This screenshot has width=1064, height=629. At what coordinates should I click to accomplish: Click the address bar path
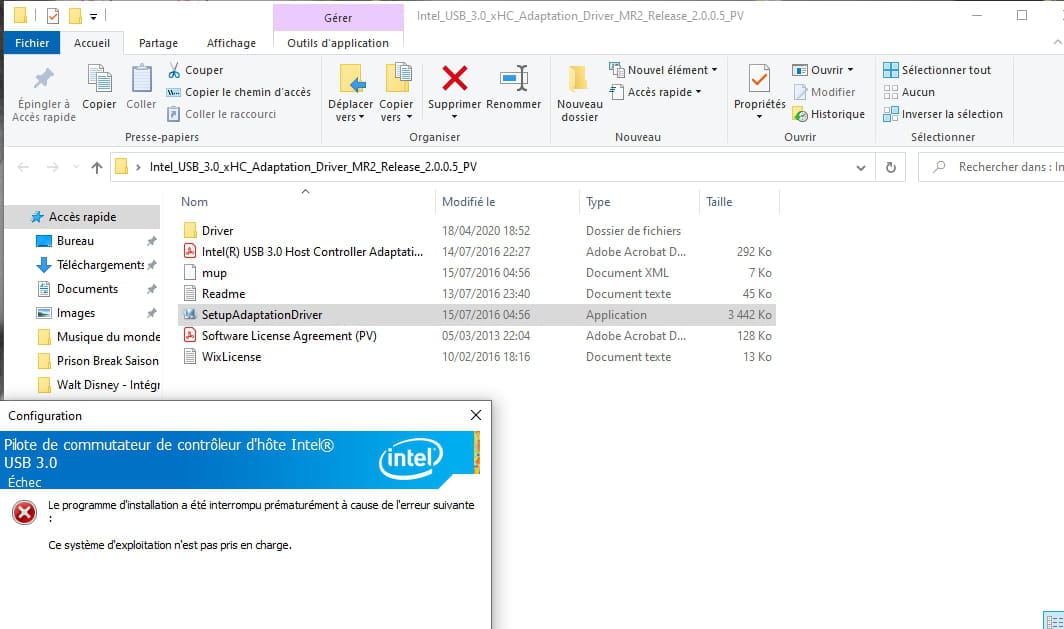pyautogui.click(x=313, y=167)
